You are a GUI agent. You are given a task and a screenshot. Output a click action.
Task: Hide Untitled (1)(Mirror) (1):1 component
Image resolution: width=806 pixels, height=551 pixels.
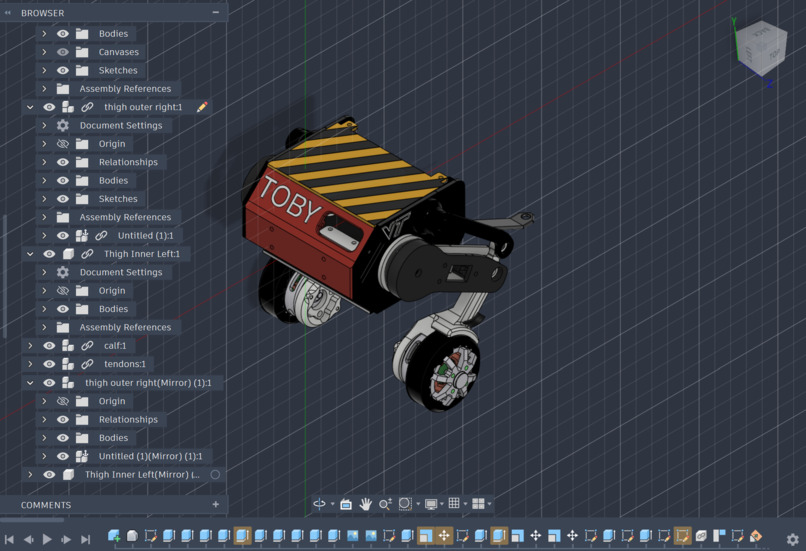(63, 456)
